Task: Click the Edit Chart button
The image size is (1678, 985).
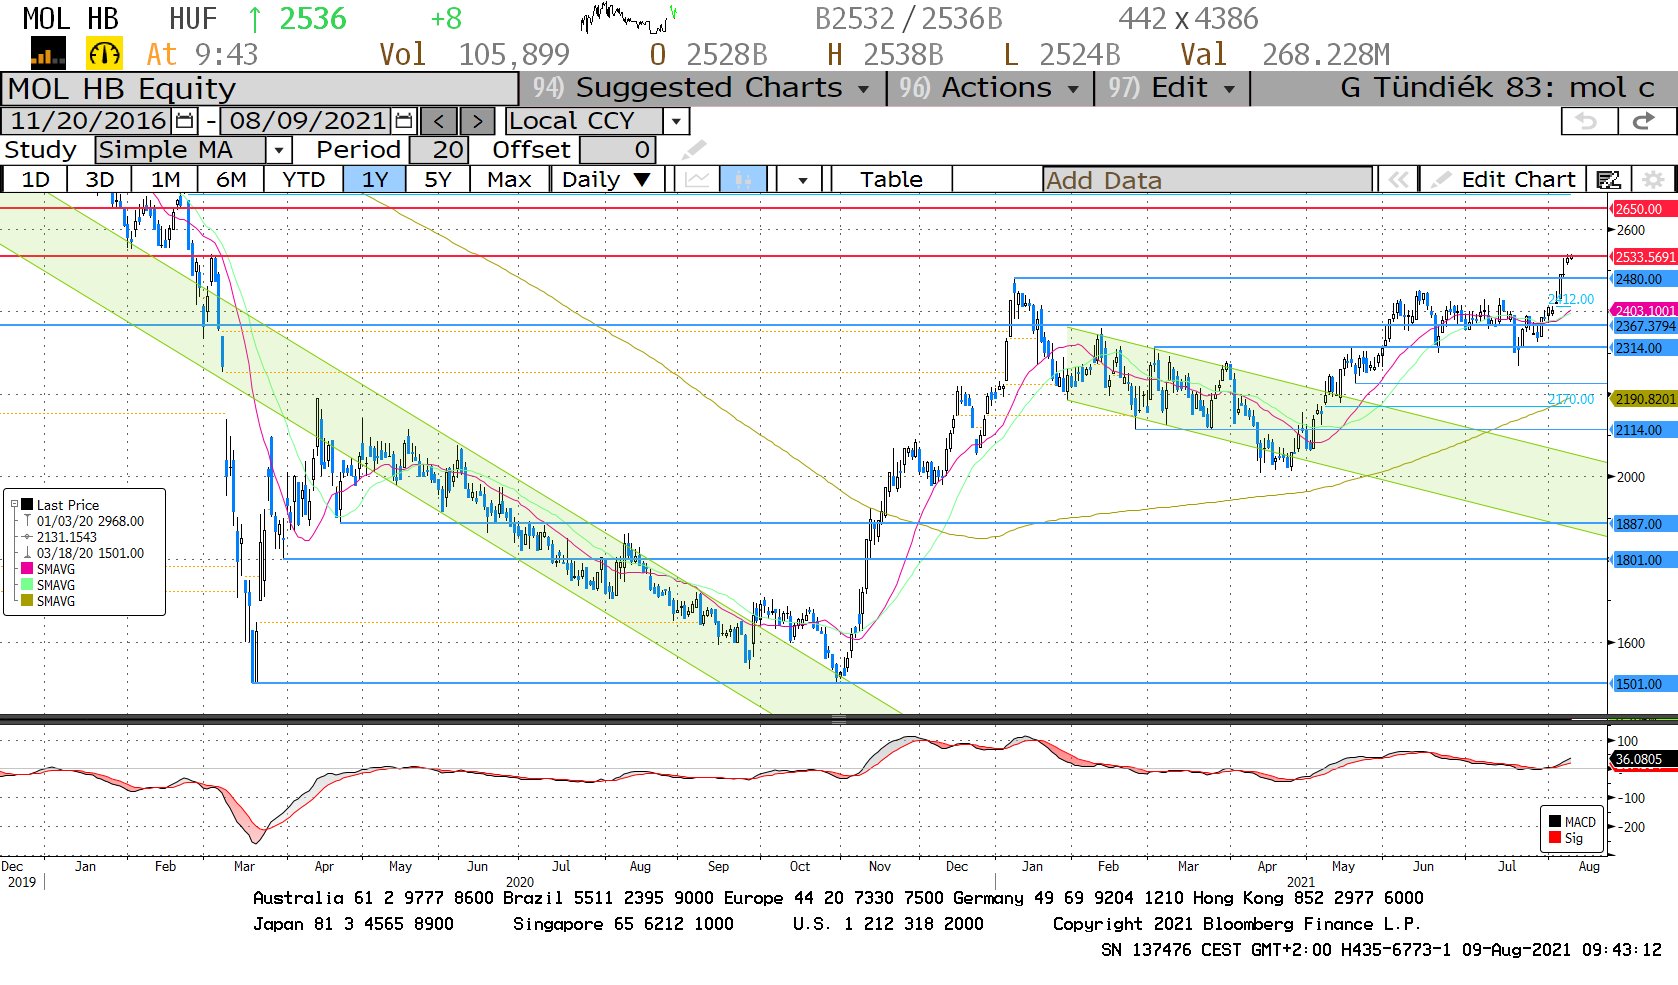Action: click(x=1503, y=179)
